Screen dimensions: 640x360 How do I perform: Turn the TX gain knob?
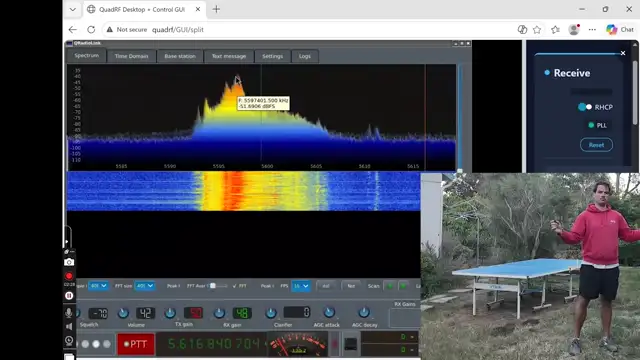tap(170, 313)
